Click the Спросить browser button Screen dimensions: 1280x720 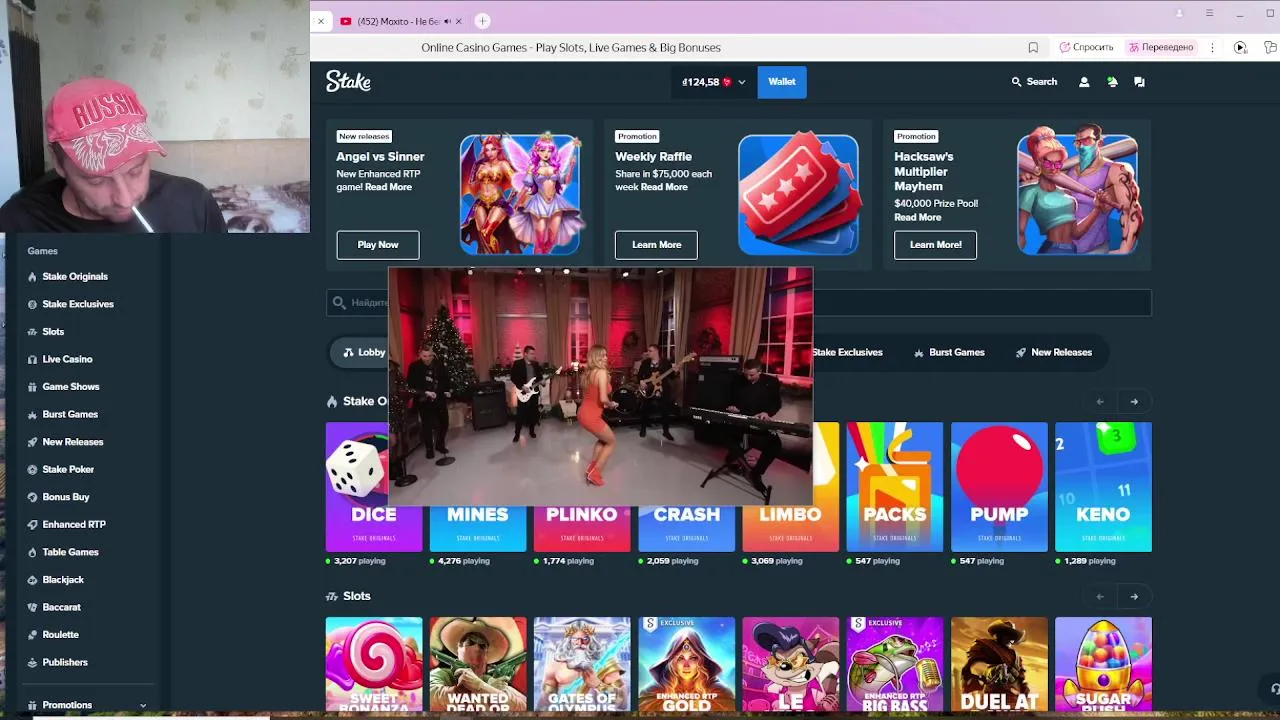point(1087,48)
